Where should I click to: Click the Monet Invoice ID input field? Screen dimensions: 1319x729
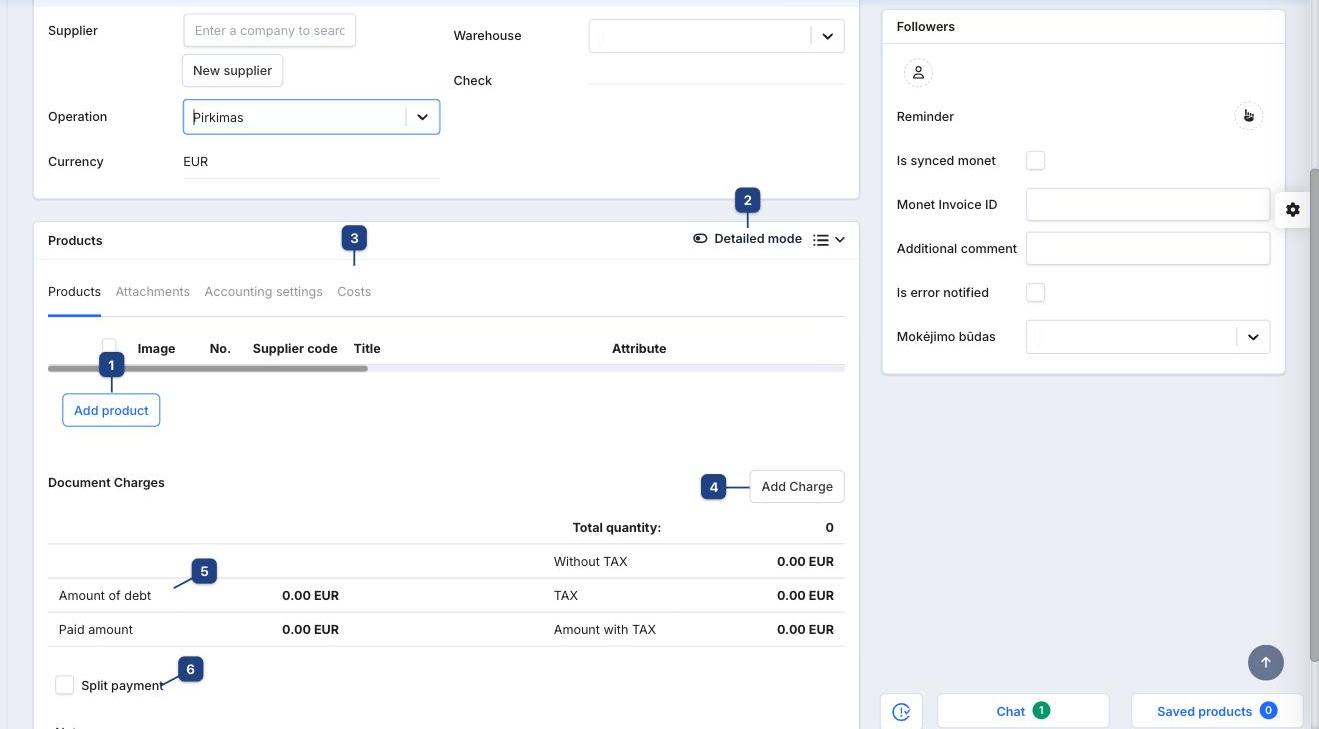pos(1148,205)
